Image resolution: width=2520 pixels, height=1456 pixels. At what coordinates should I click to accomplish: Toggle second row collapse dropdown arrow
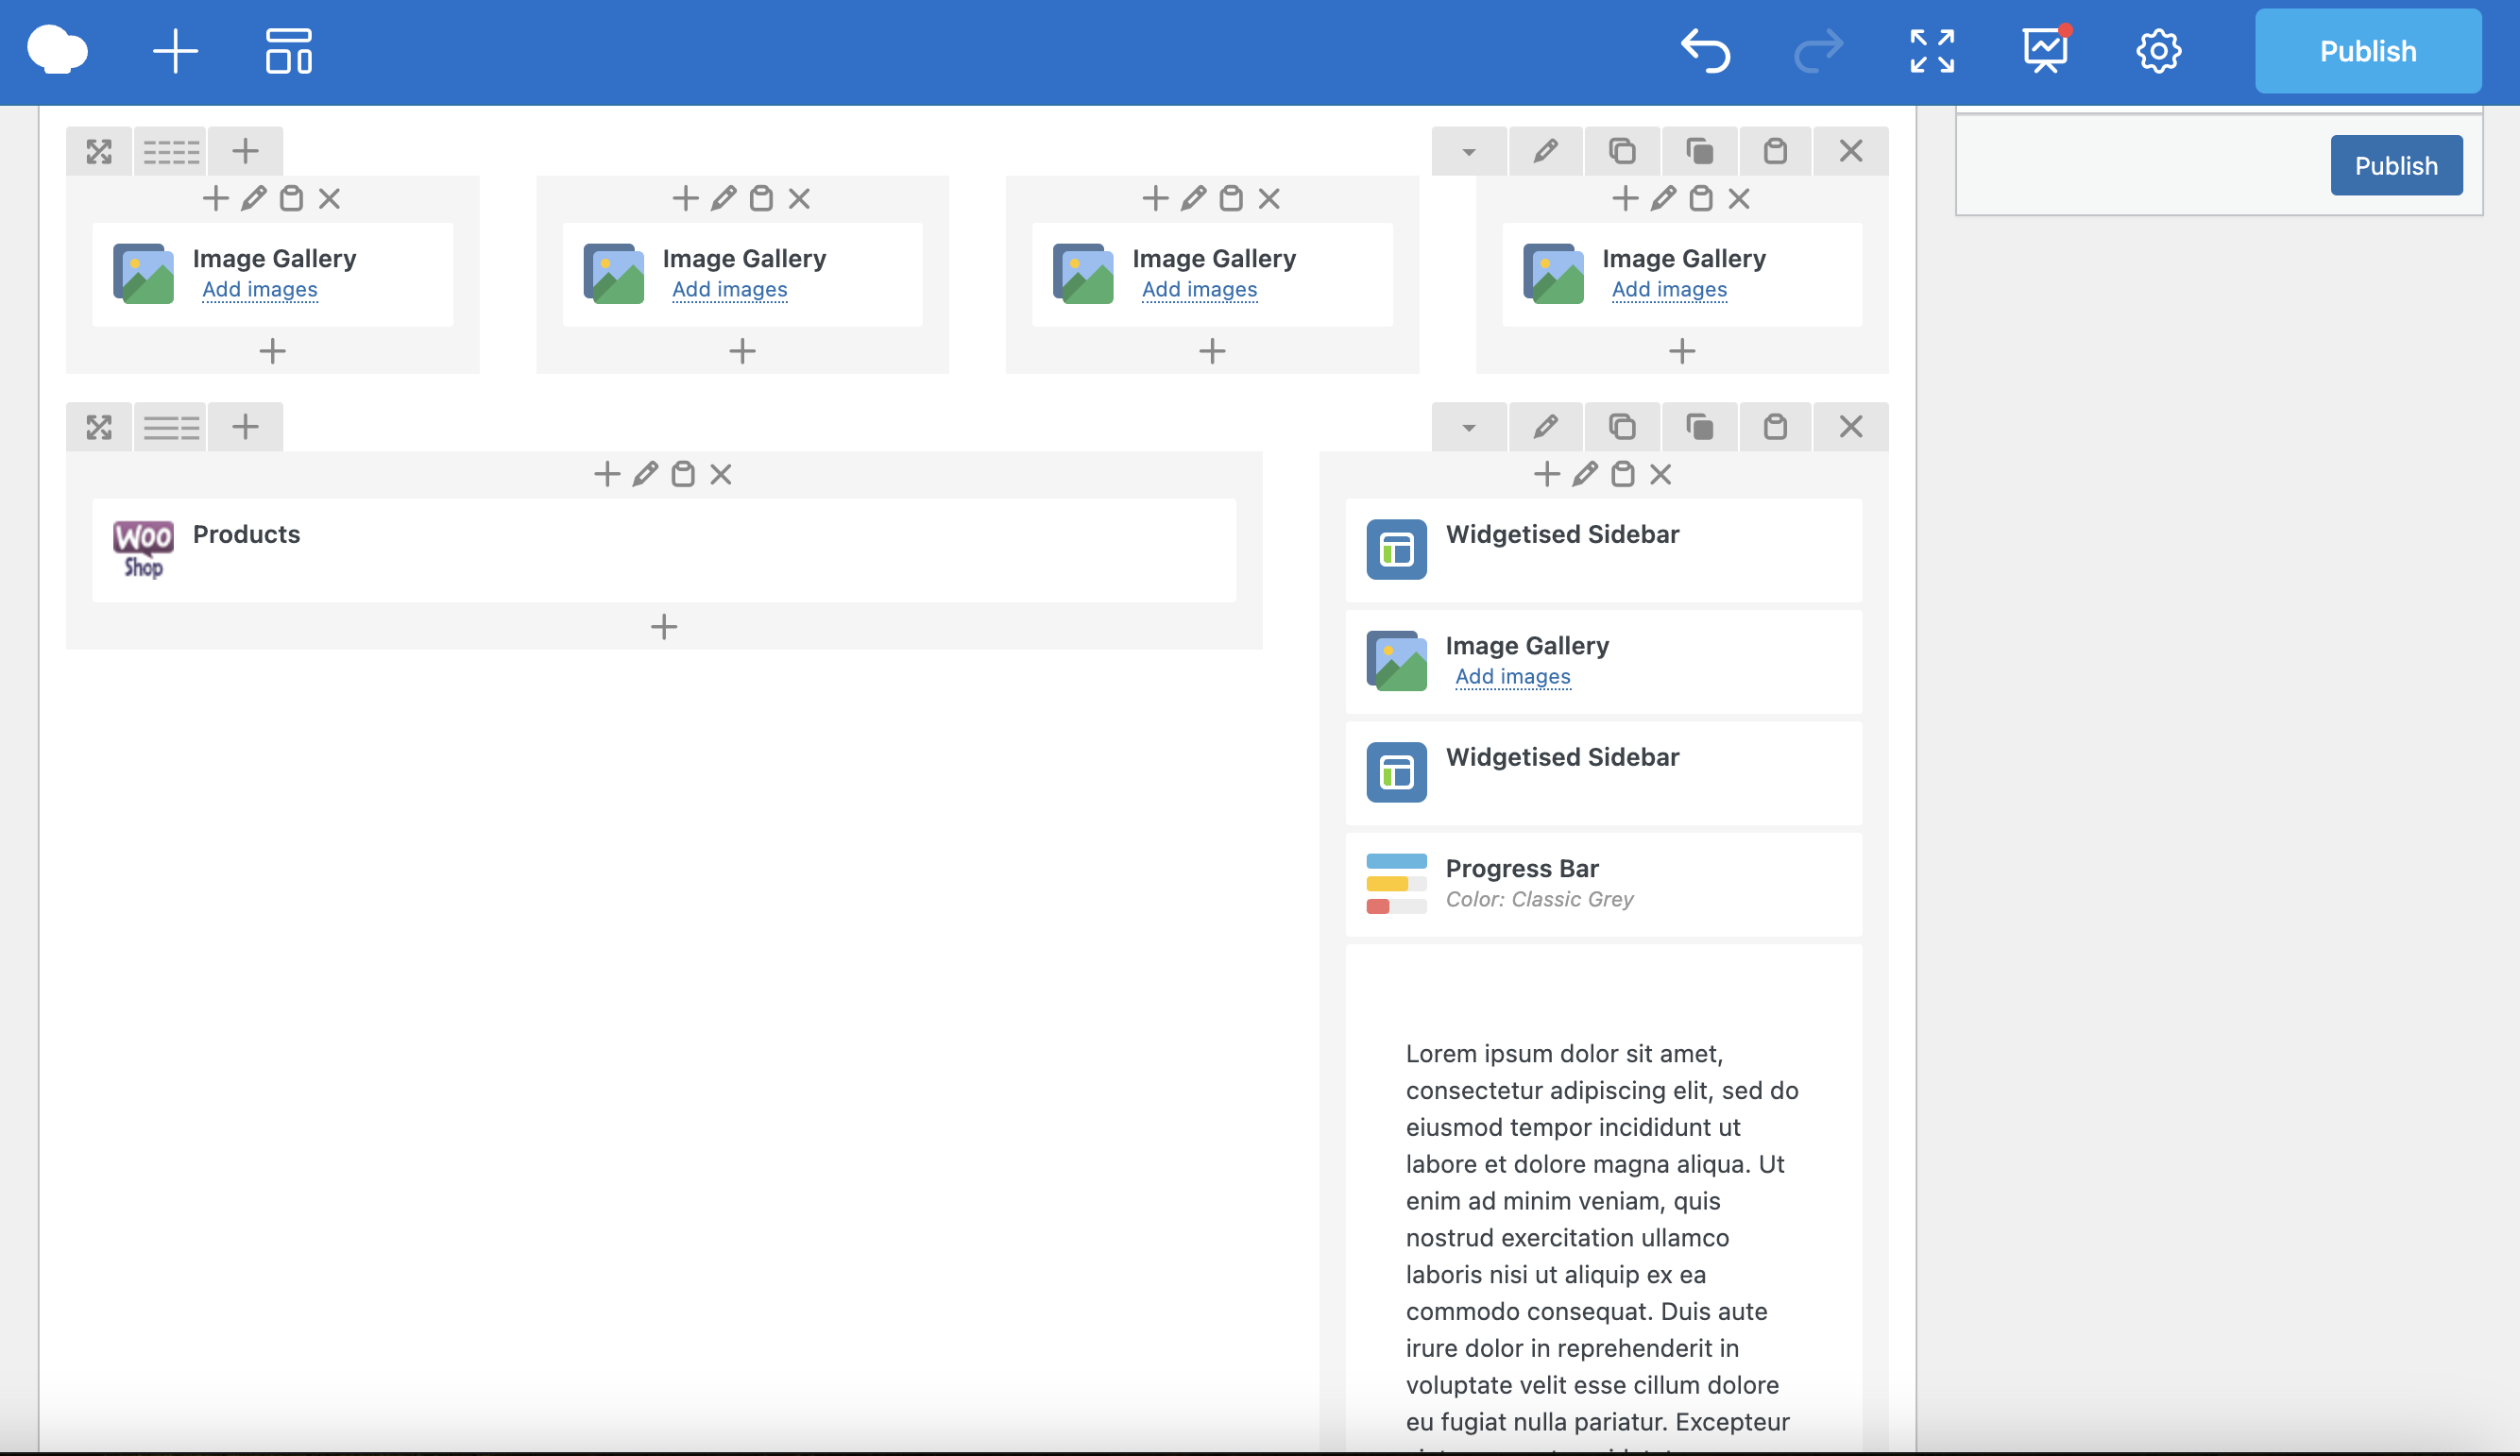(1468, 427)
